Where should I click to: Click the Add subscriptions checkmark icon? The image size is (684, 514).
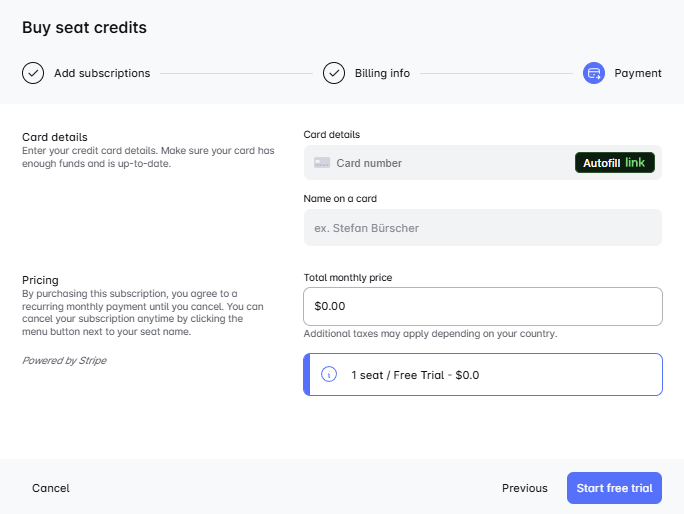click(x=33, y=73)
